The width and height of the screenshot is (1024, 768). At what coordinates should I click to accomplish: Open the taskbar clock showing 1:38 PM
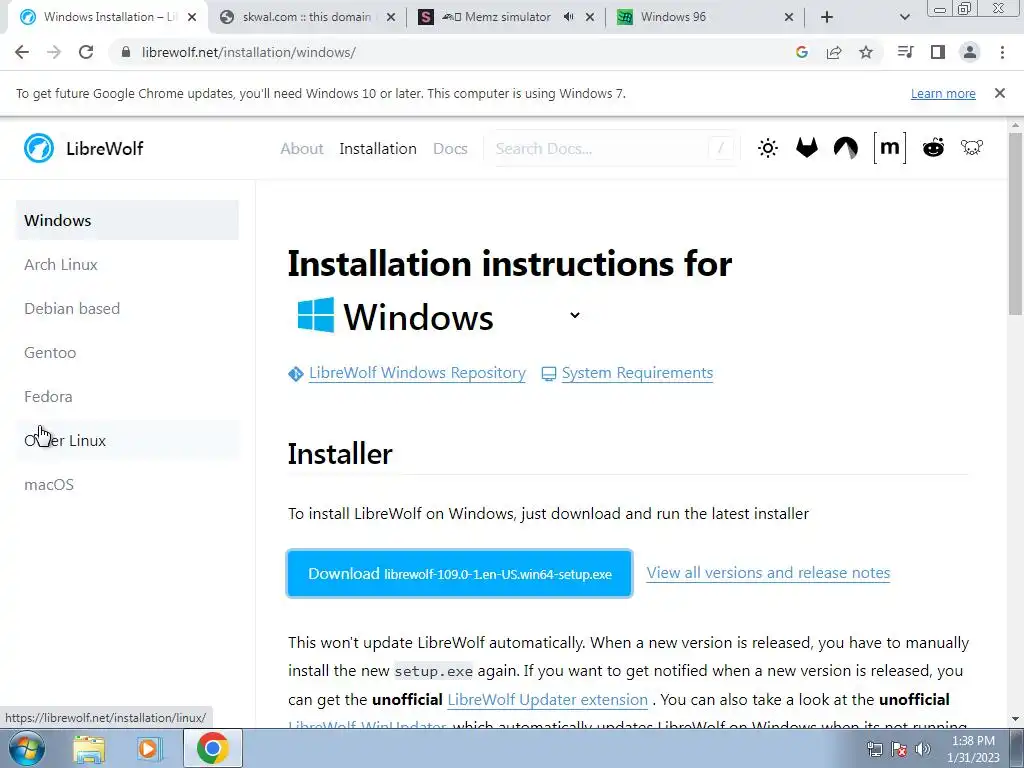(x=973, y=749)
